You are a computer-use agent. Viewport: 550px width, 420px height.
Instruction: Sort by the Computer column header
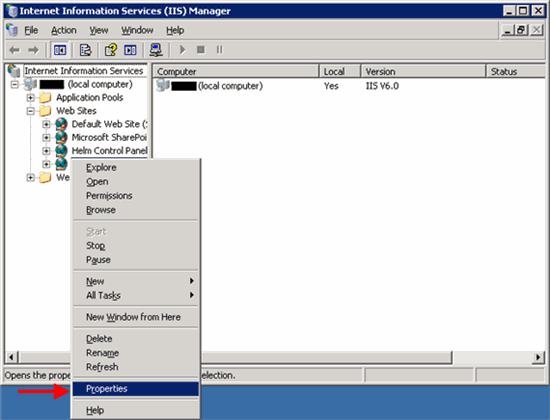tap(236, 72)
